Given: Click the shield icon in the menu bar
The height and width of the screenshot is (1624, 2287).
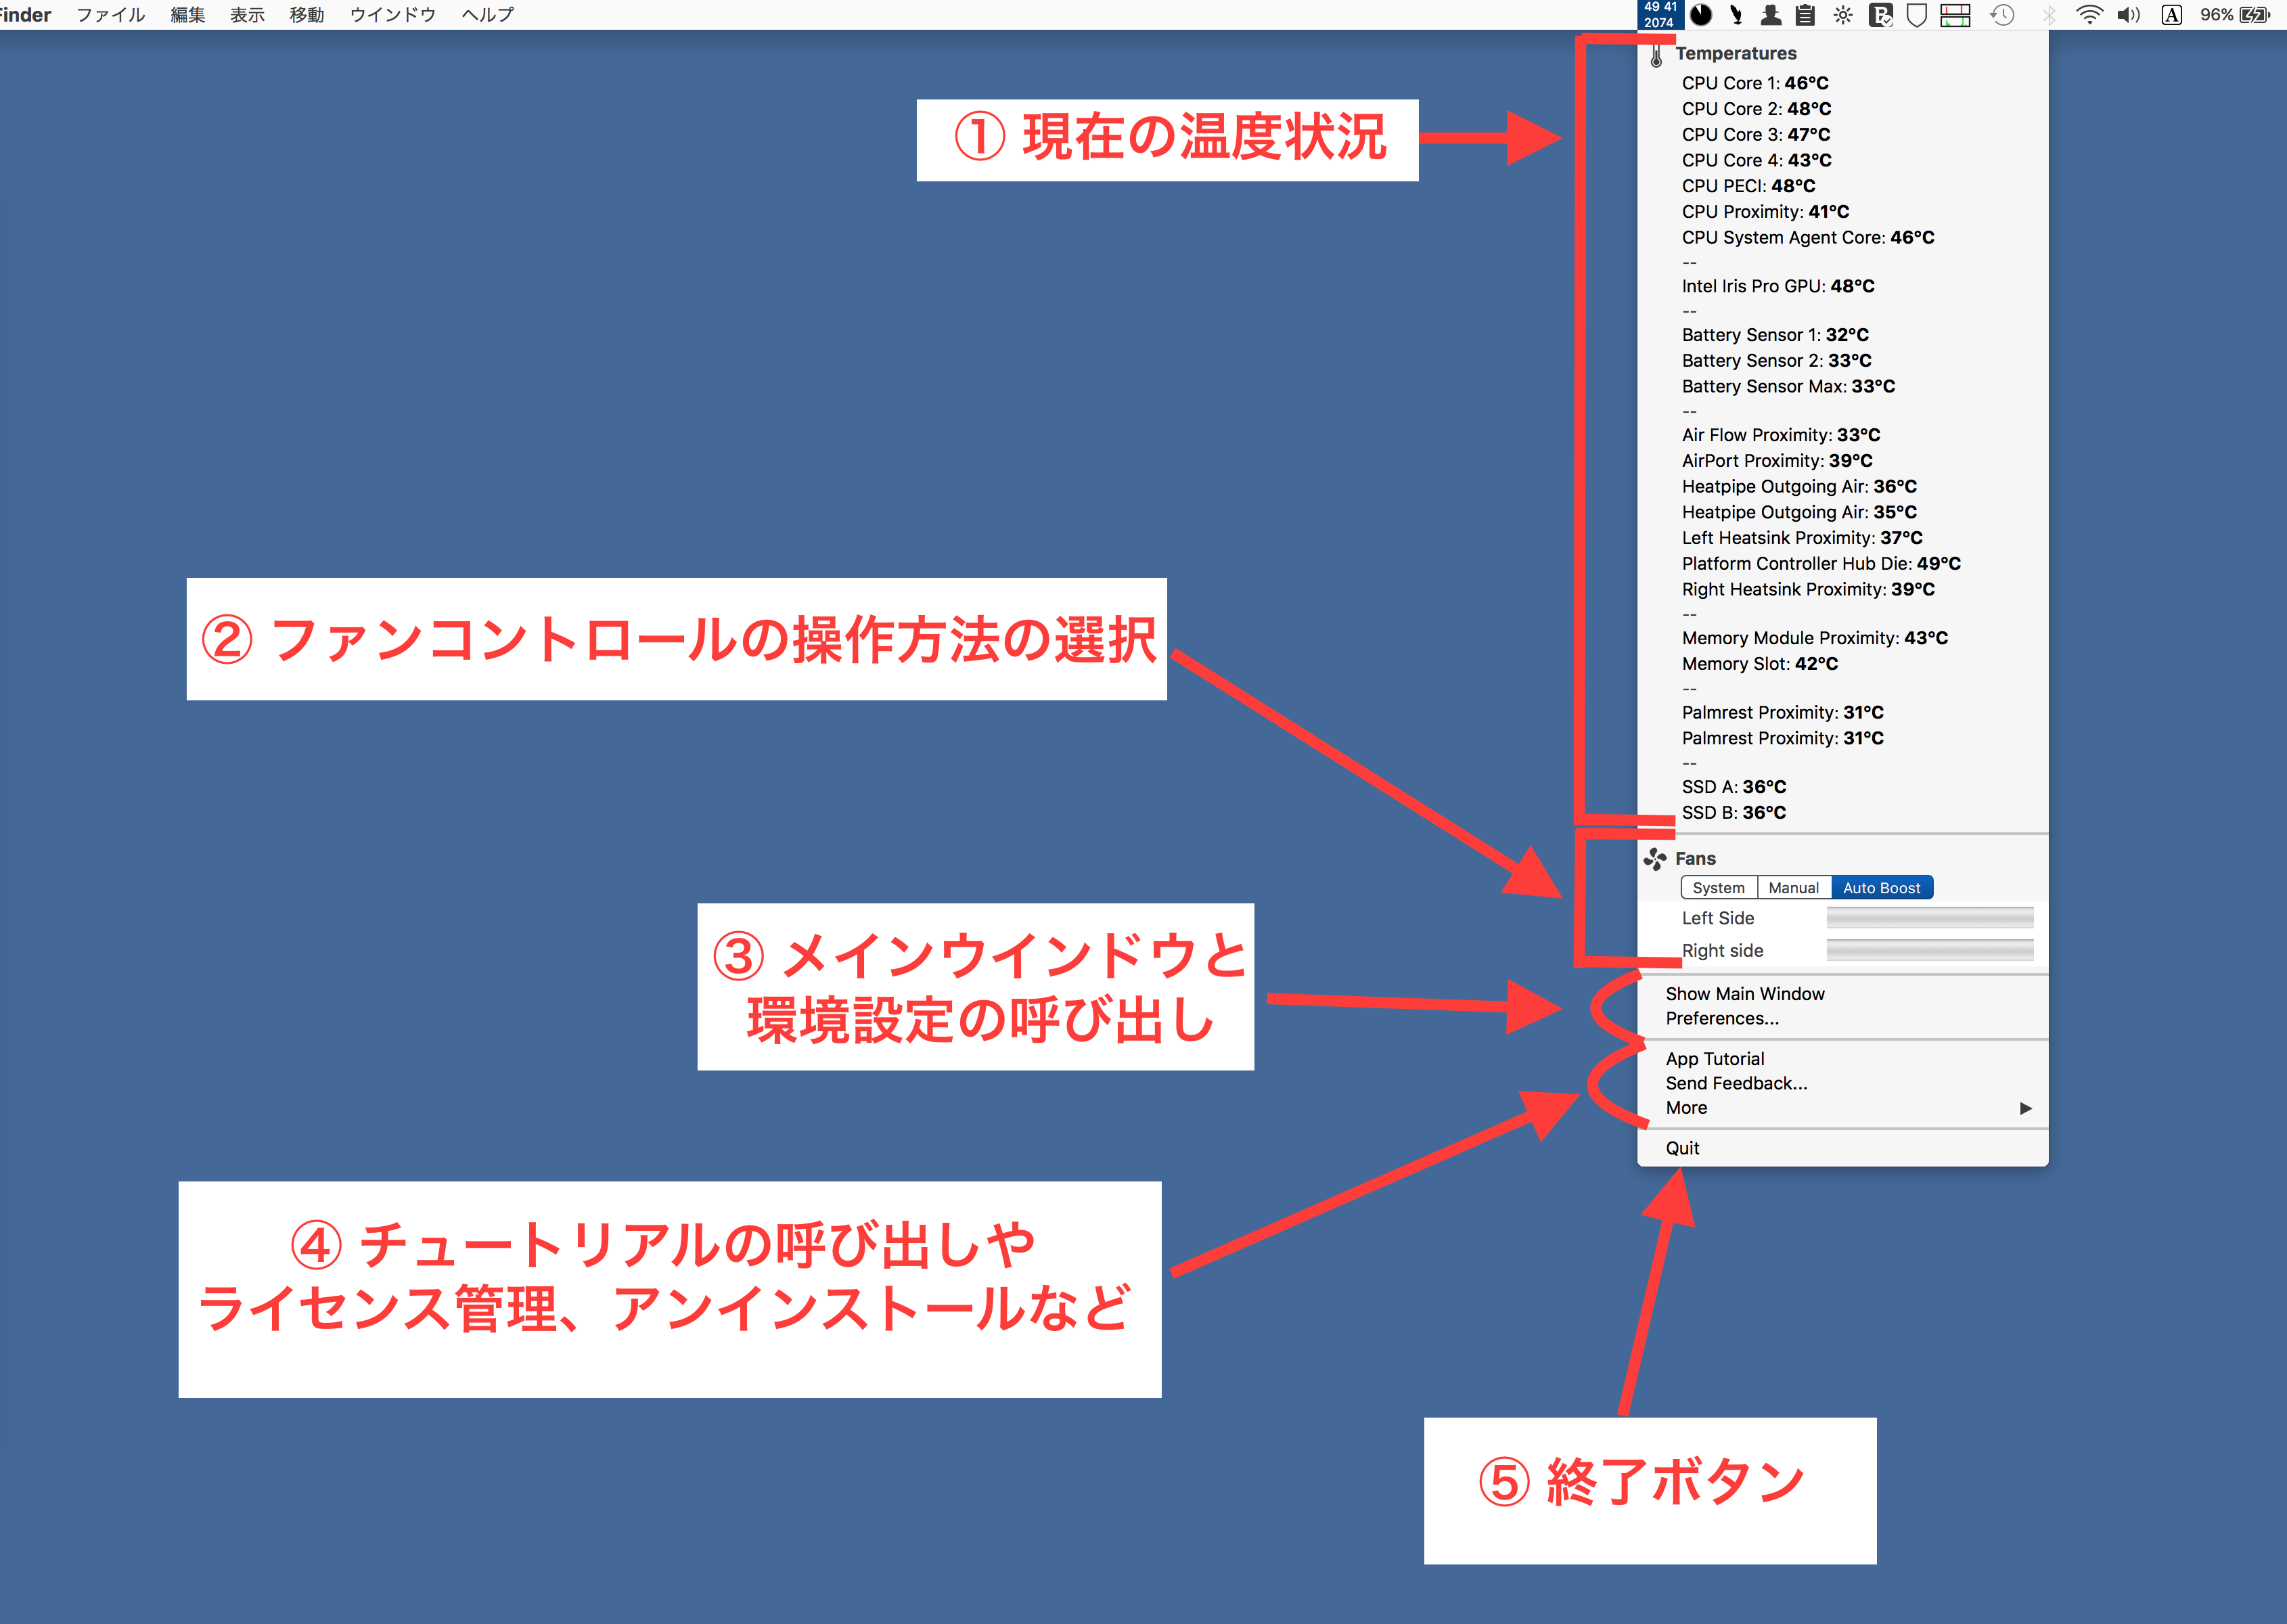Looking at the screenshot, I should (x=1916, y=14).
